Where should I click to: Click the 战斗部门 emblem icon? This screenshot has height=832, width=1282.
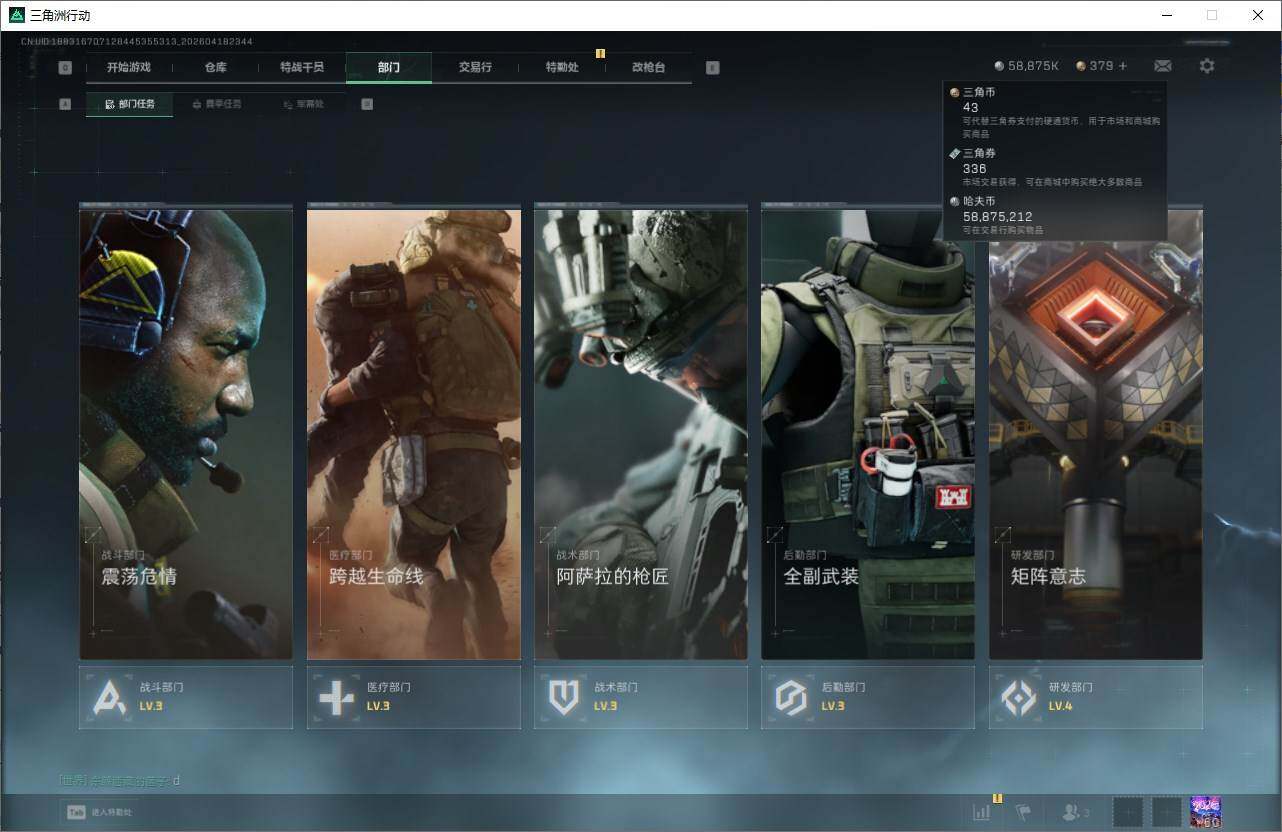point(109,697)
